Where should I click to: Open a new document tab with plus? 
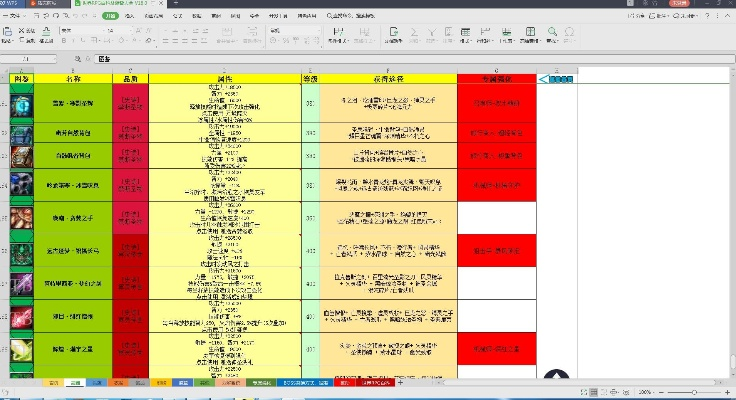176,3
